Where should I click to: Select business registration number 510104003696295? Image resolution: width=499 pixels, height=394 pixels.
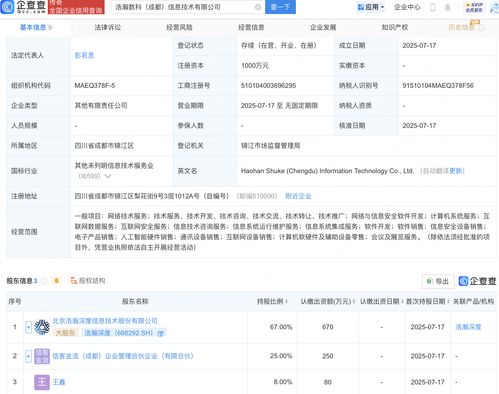[x=268, y=86]
